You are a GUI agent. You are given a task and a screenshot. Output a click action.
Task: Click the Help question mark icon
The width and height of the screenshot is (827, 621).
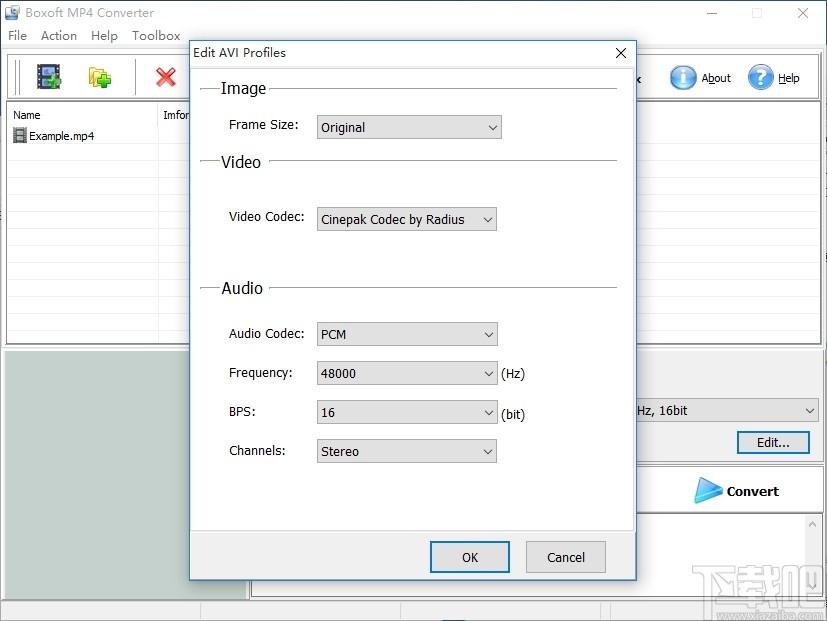pyautogui.click(x=761, y=78)
